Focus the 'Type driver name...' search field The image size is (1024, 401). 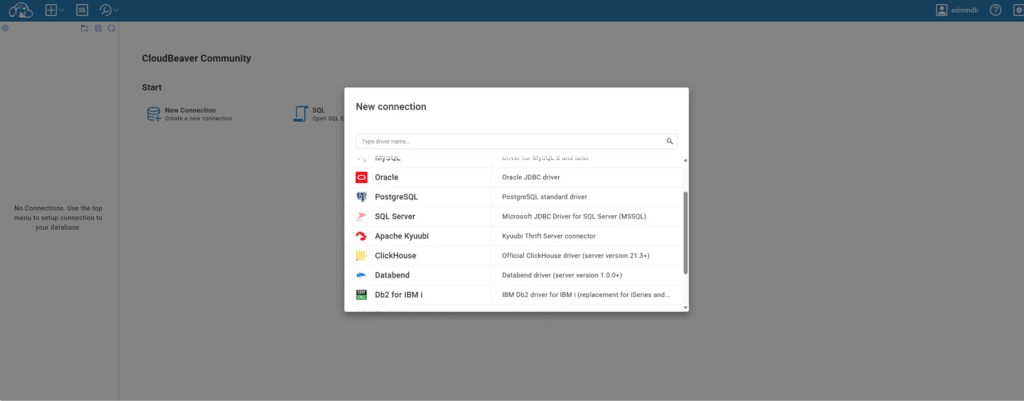(516, 141)
